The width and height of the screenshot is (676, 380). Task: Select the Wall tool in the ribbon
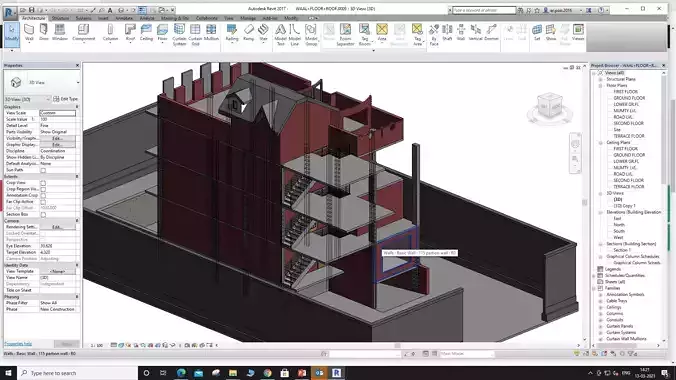pyautogui.click(x=29, y=32)
